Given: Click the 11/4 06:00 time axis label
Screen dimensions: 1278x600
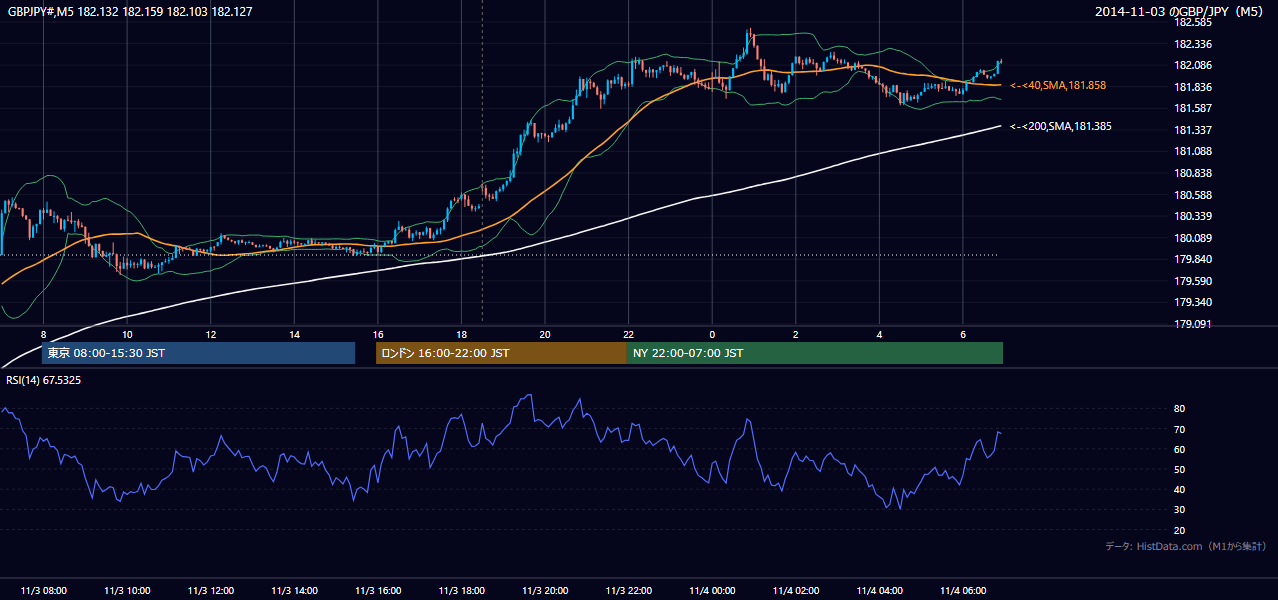Looking at the screenshot, I should point(962,591).
